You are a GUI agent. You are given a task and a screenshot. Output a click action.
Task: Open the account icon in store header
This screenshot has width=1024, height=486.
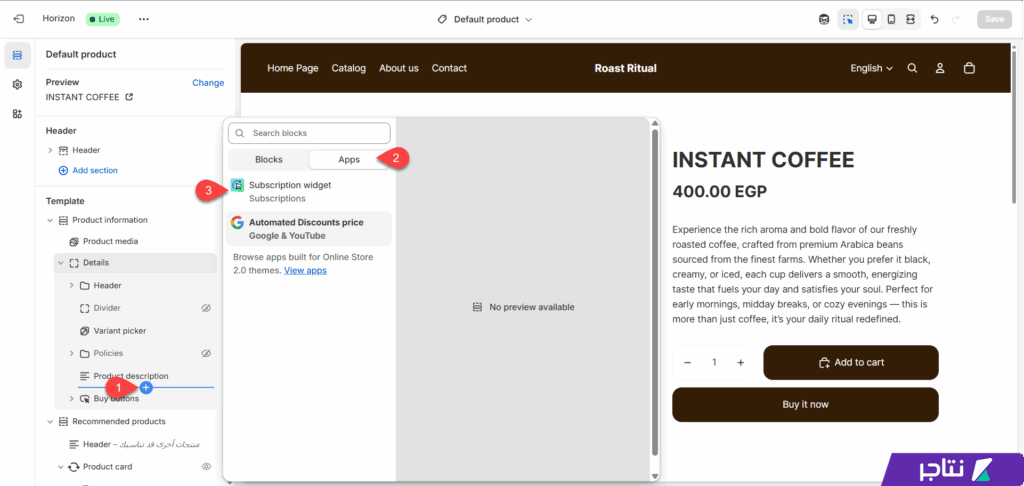pos(940,68)
